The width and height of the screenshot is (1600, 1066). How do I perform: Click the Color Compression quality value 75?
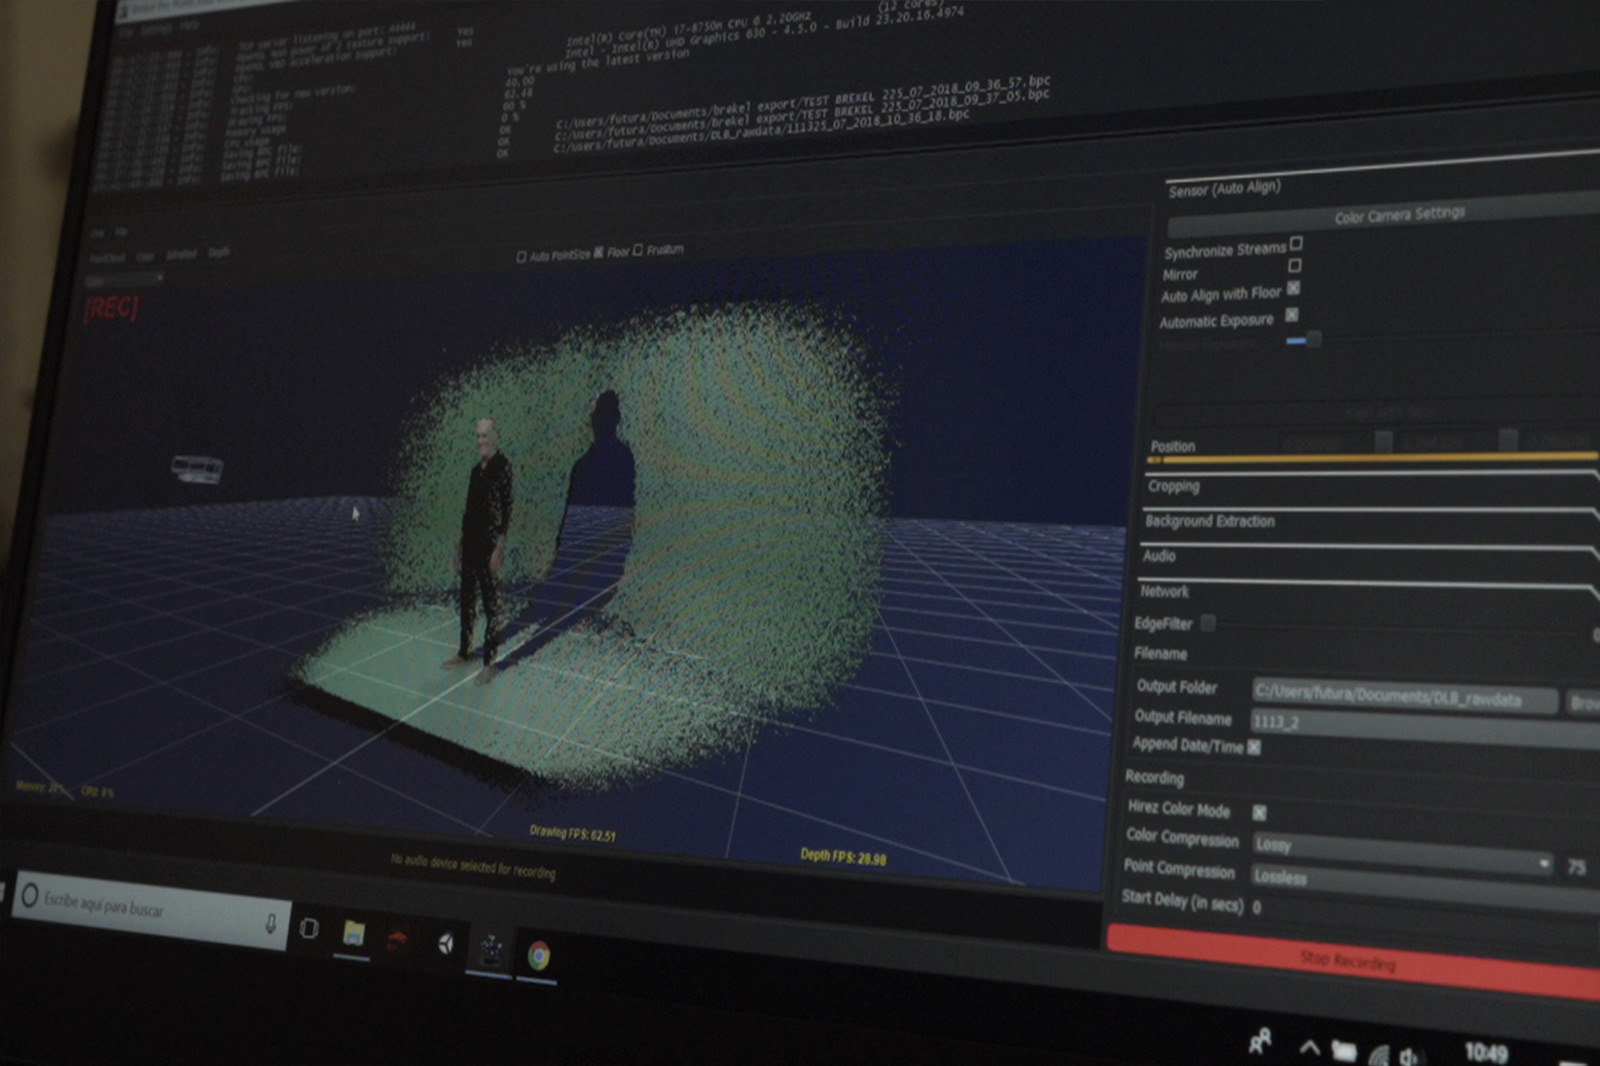coord(1577,867)
